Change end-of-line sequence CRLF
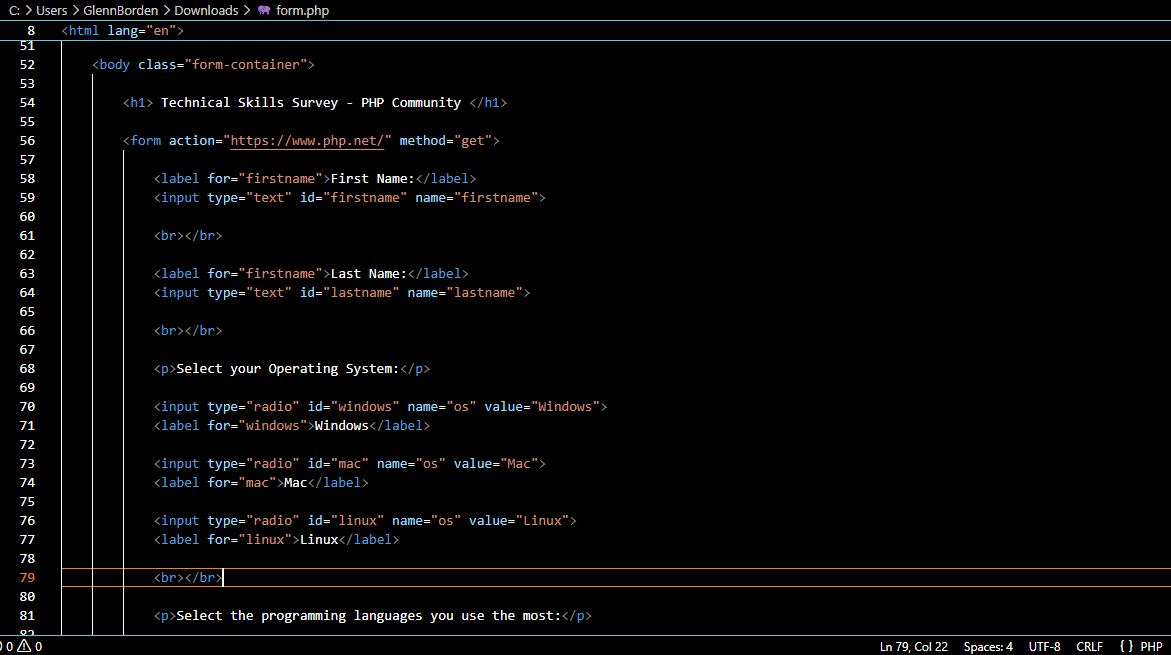Screen dimensions: 1171x655 (x=1089, y=646)
